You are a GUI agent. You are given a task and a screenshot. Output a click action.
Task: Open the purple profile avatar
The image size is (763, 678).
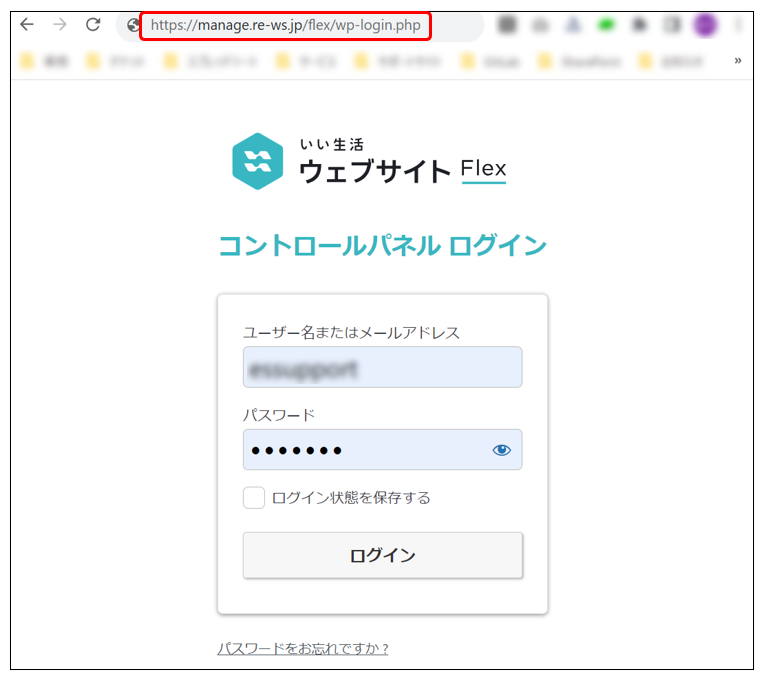[705, 24]
